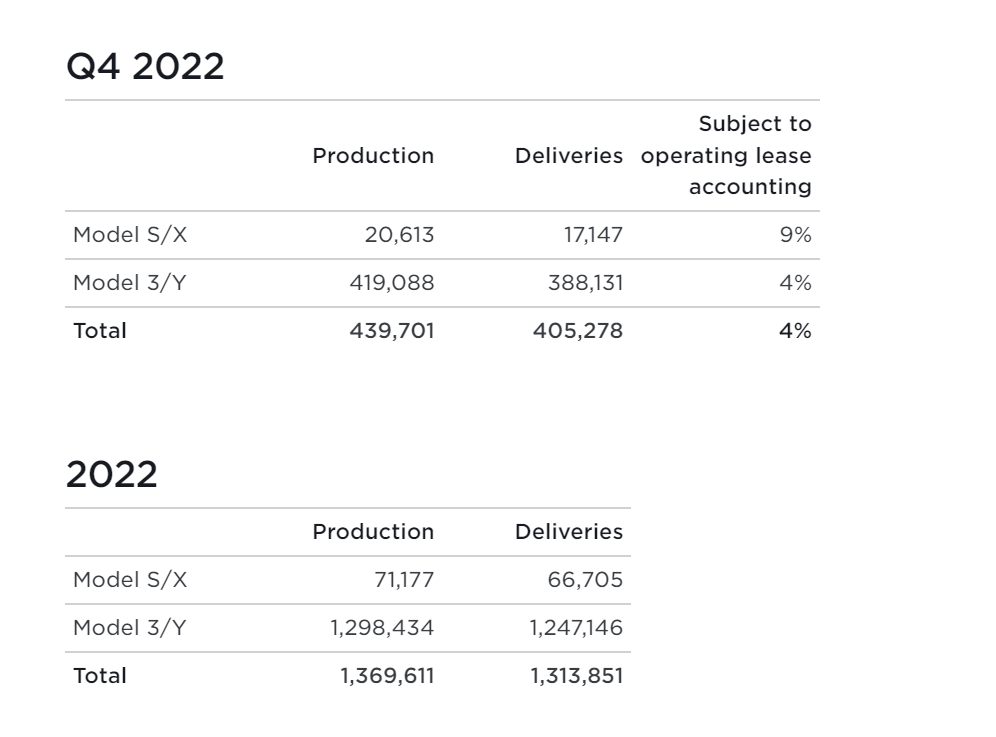Screen dimensions: 996x737
Task: Click the annual total production 1,369,611
Action: [x=387, y=676]
